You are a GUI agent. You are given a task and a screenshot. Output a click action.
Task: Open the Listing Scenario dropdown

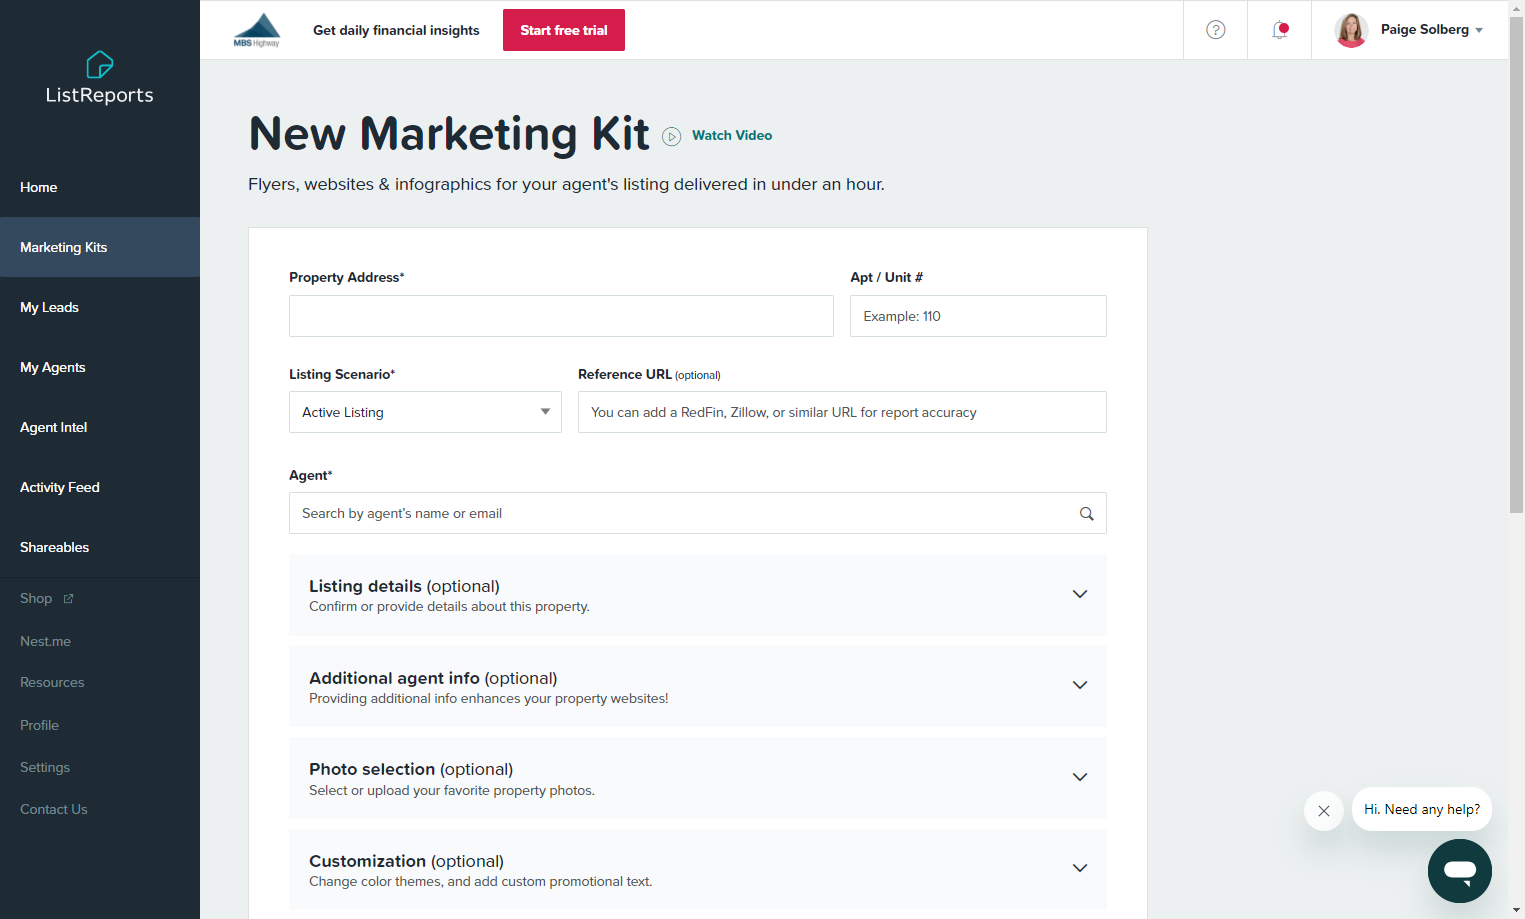pyautogui.click(x=425, y=412)
